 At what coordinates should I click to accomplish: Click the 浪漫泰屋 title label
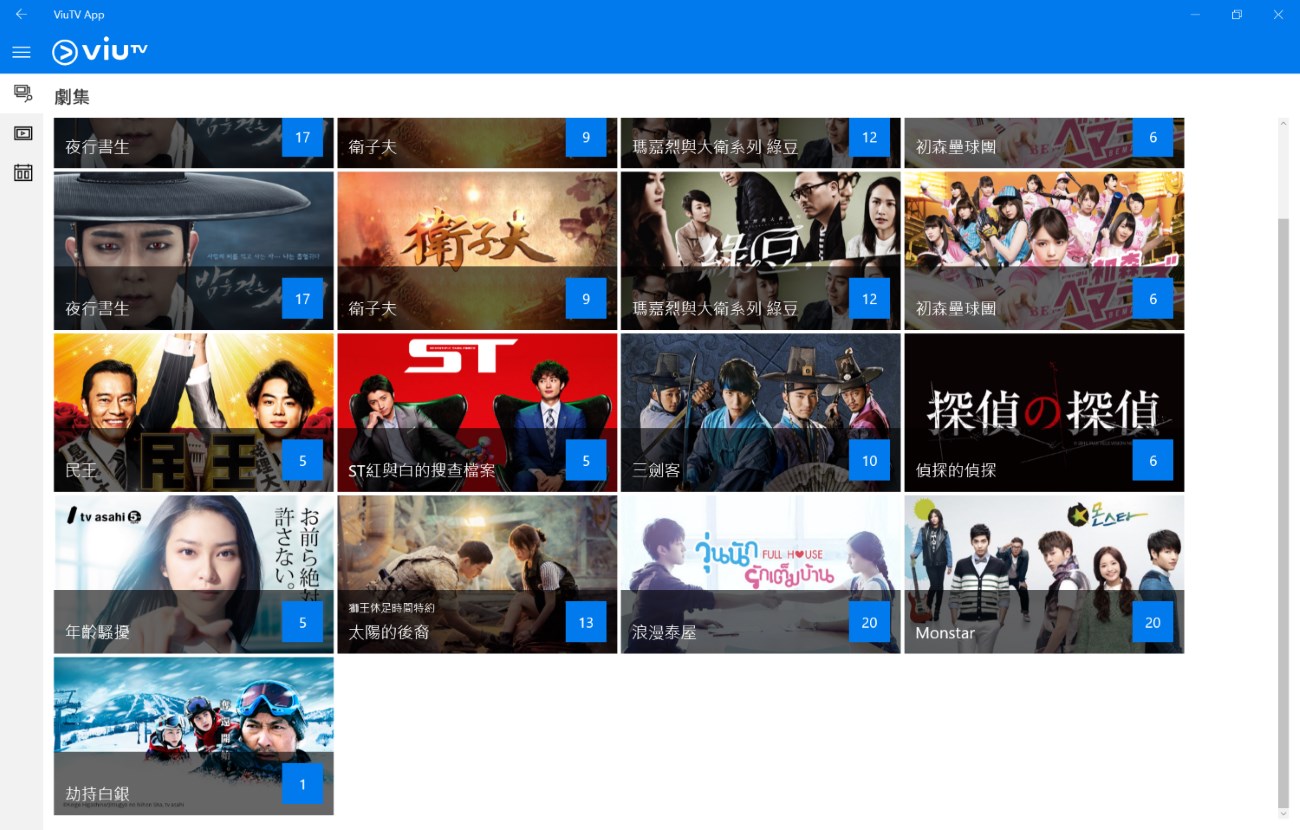click(x=664, y=632)
